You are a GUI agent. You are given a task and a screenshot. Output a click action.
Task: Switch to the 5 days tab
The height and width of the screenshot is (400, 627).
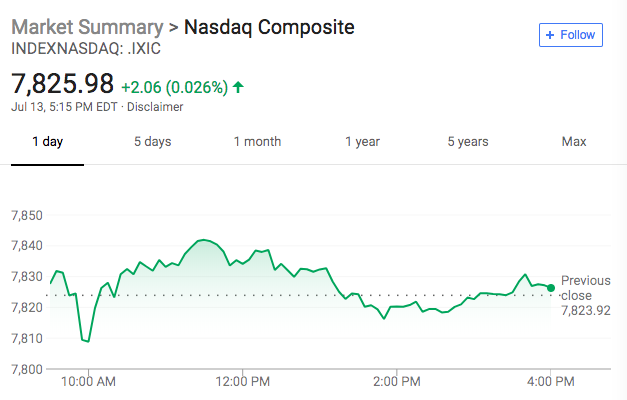click(152, 142)
